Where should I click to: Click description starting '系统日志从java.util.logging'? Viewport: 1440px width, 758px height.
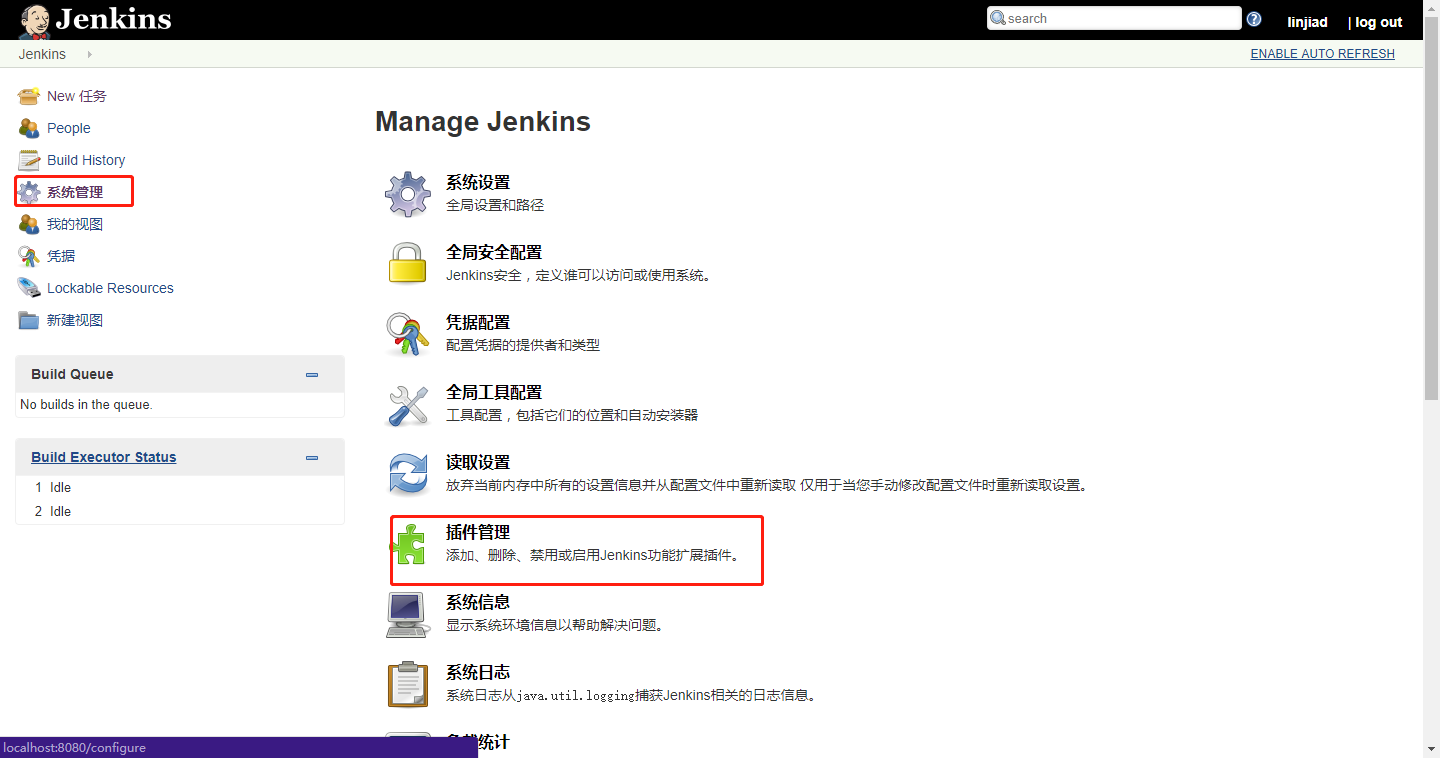pos(631,695)
